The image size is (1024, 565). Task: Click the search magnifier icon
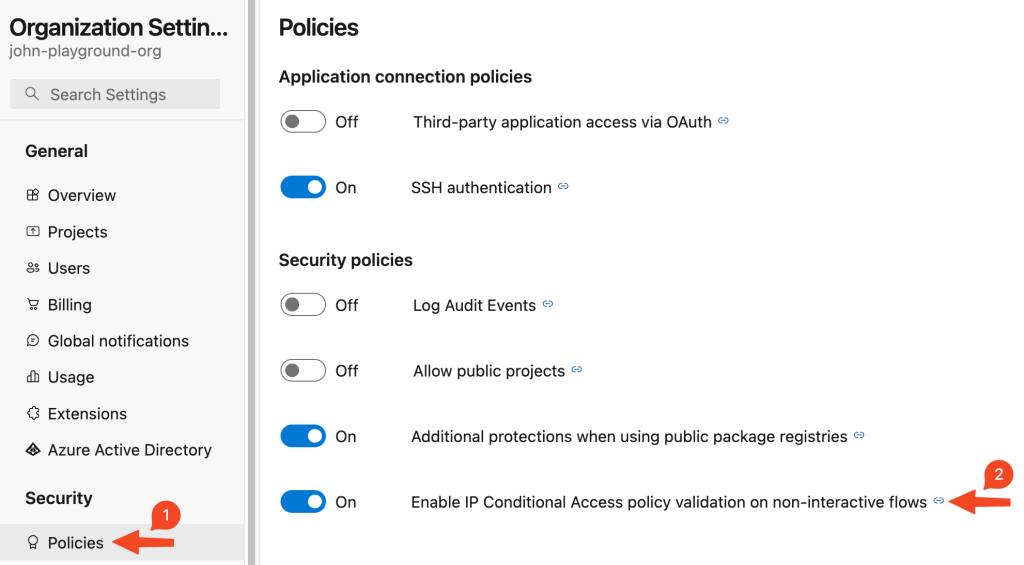coord(32,95)
